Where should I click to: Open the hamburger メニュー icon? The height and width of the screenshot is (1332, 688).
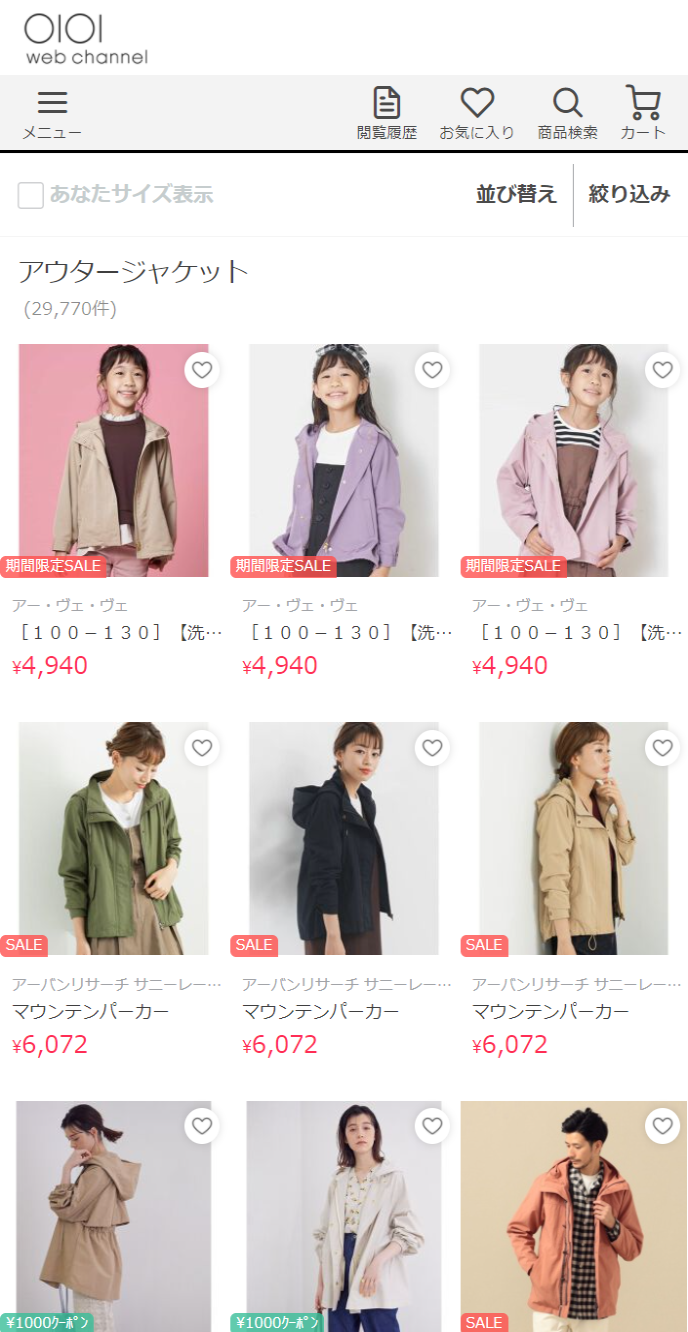point(52,114)
